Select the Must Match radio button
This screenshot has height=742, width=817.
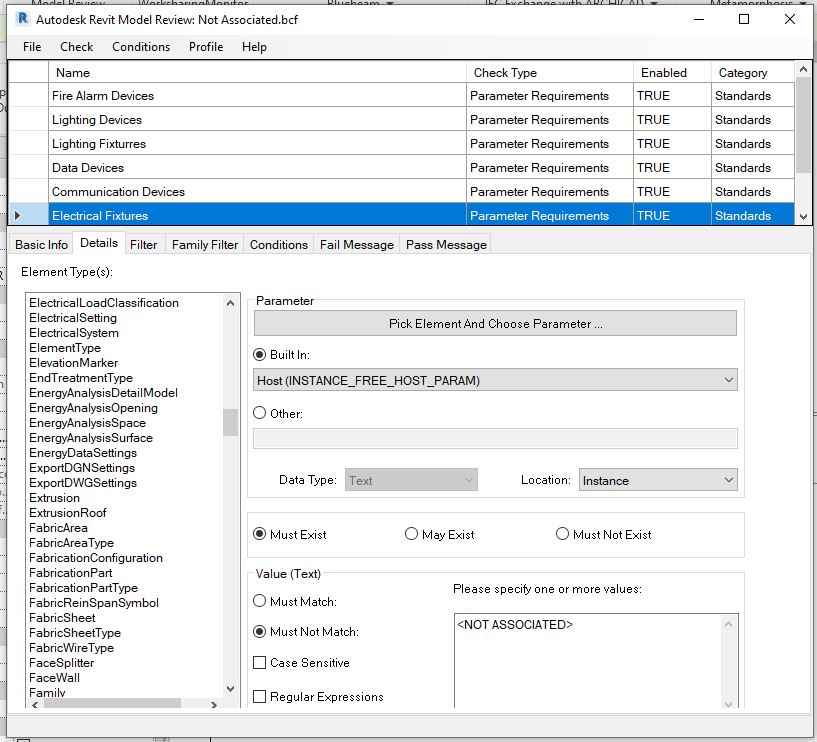tap(259, 601)
